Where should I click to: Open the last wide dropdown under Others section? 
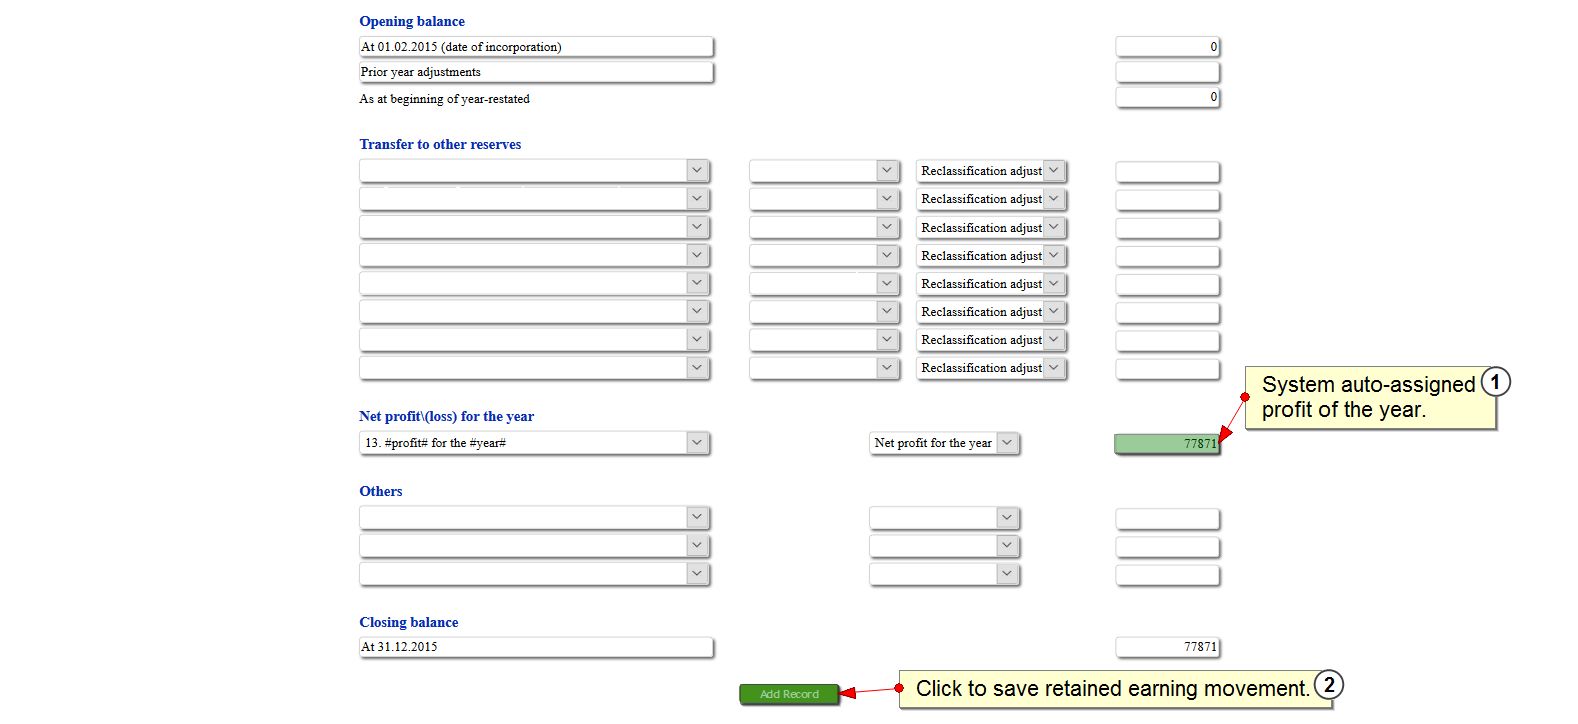coord(534,574)
